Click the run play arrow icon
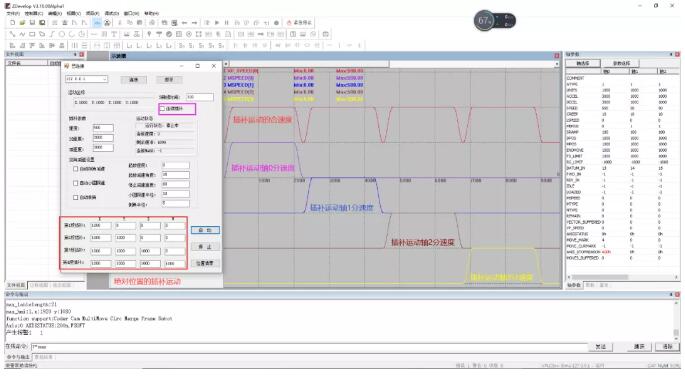685x379 pixels. [217, 23]
